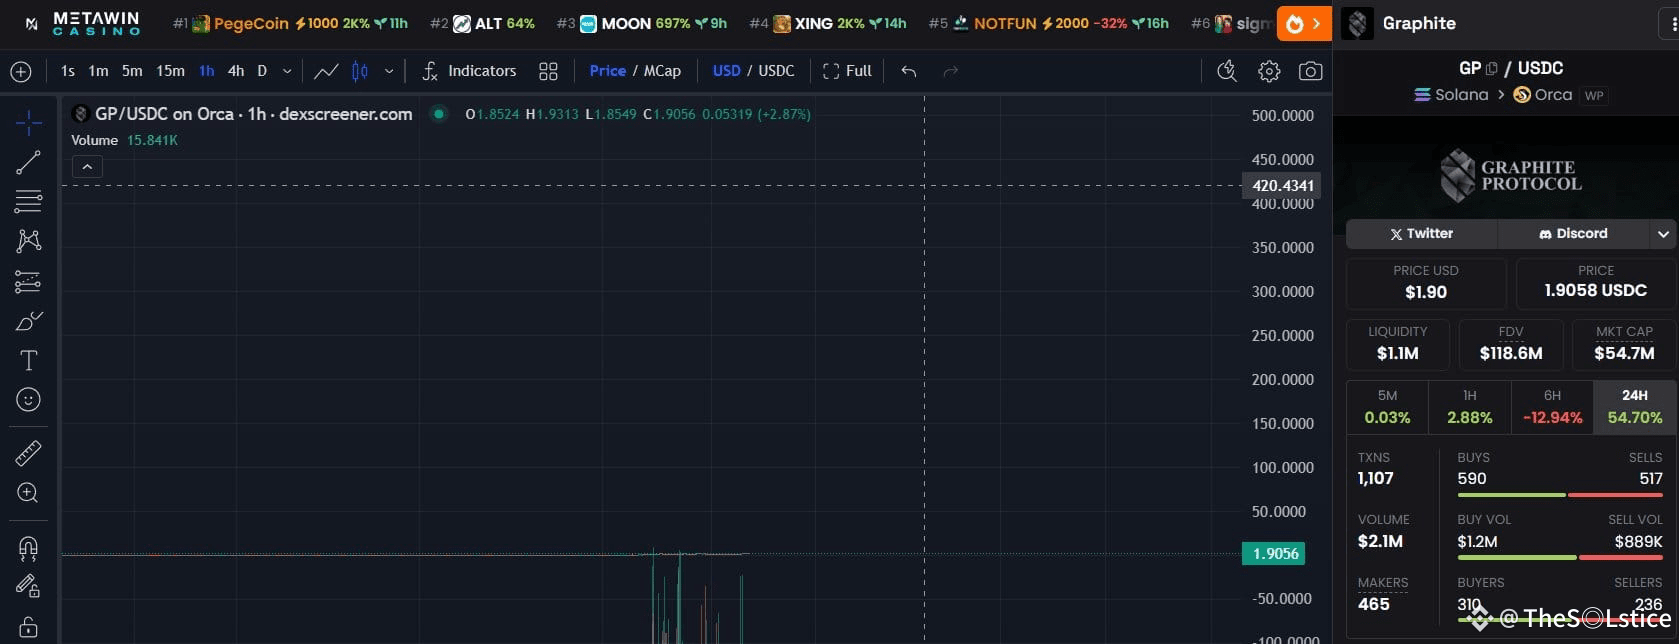Select the crosshair cursor tool

click(x=28, y=123)
